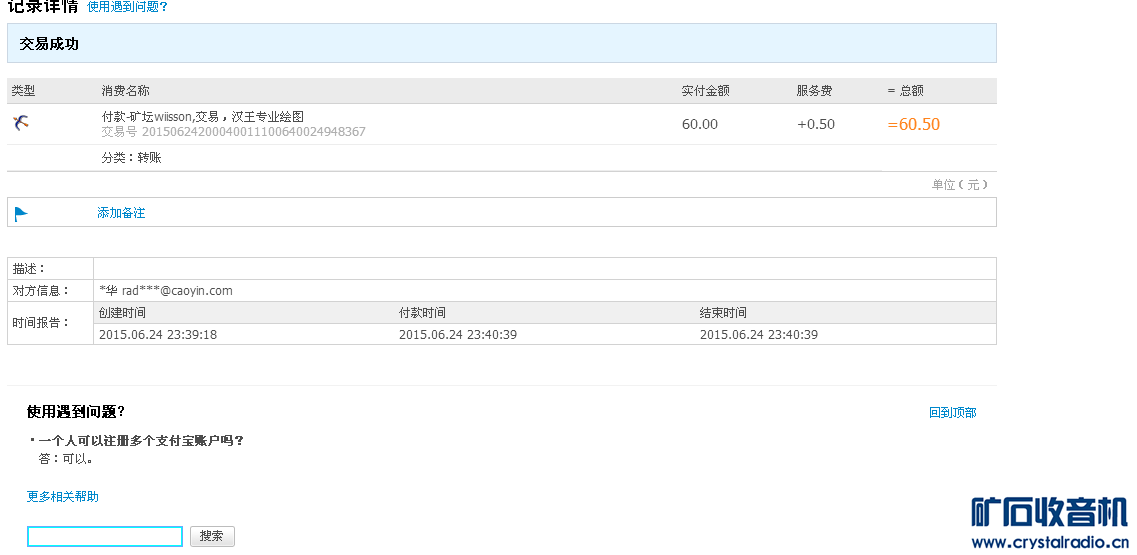This screenshot has height=555, width=1137.
Task: Click the total amount =60.50
Action: pos(914,124)
